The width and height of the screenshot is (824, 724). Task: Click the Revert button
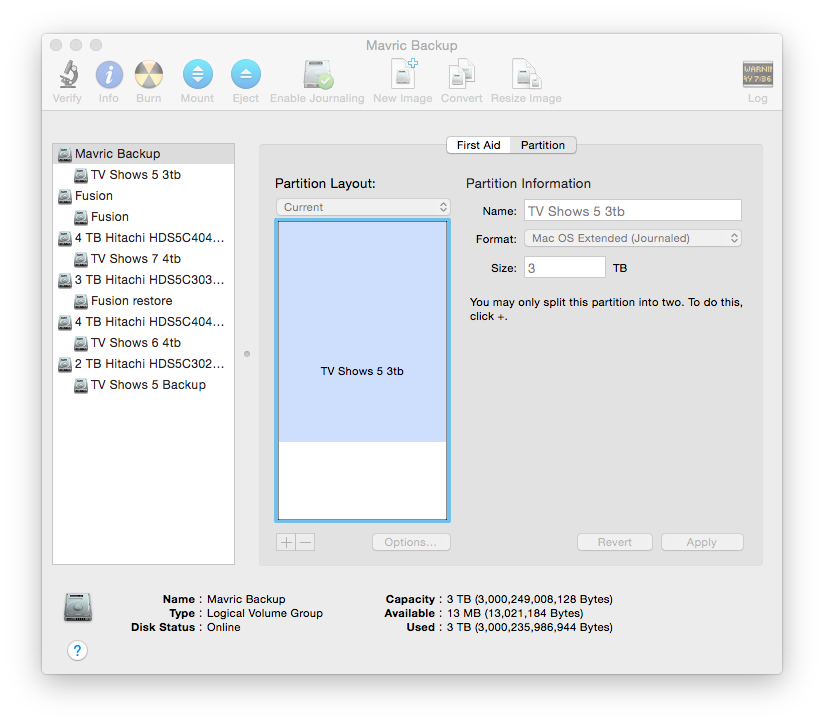point(615,542)
